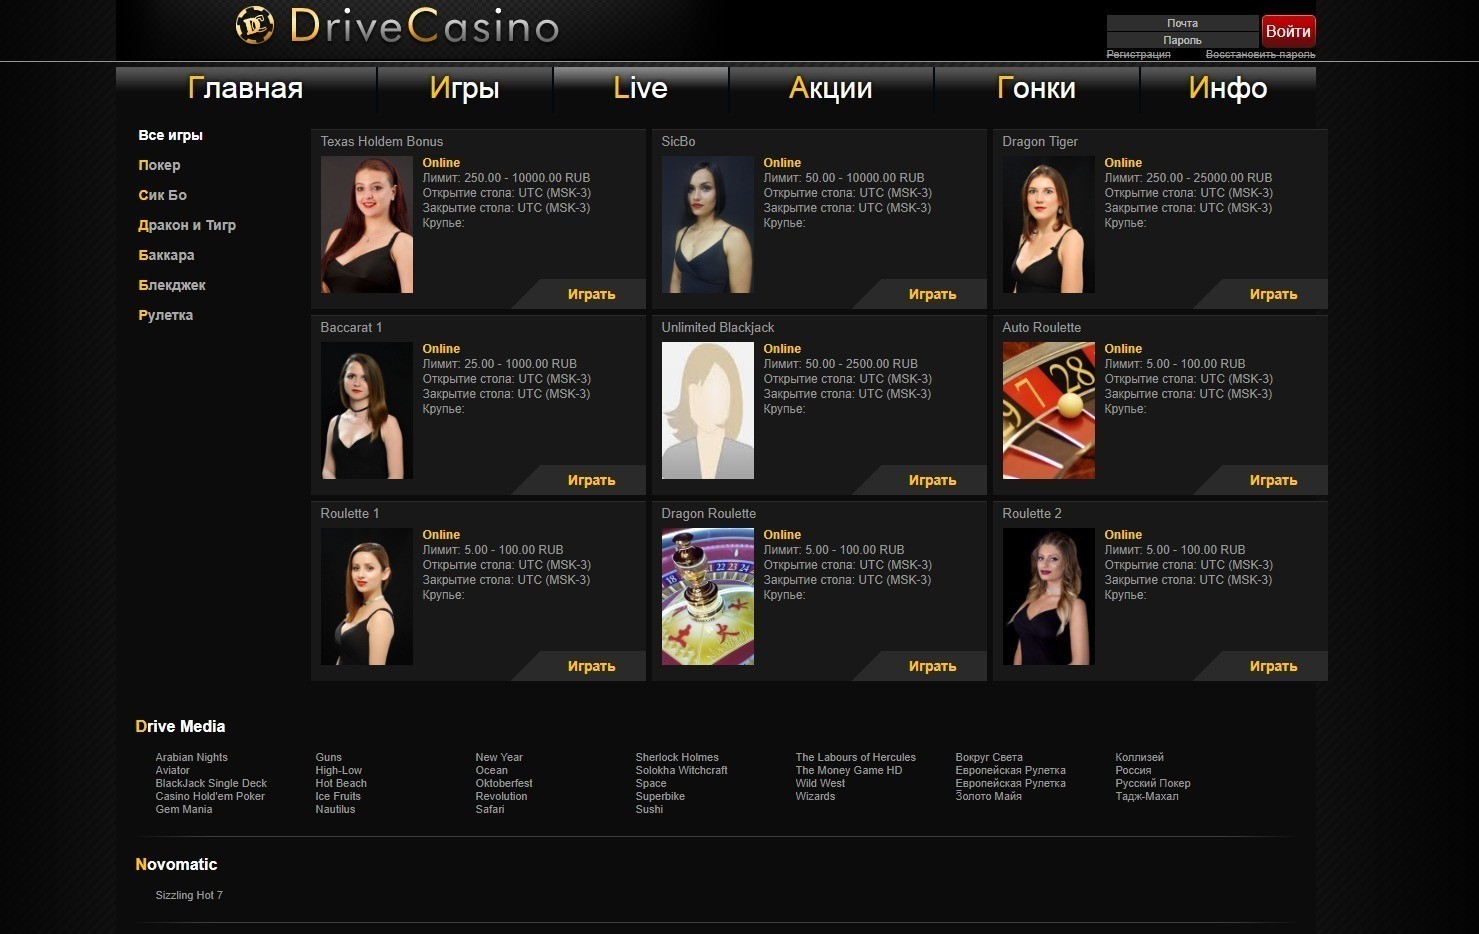
Task: Click Играть on Auto Roulette table
Action: click(1273, 480)
